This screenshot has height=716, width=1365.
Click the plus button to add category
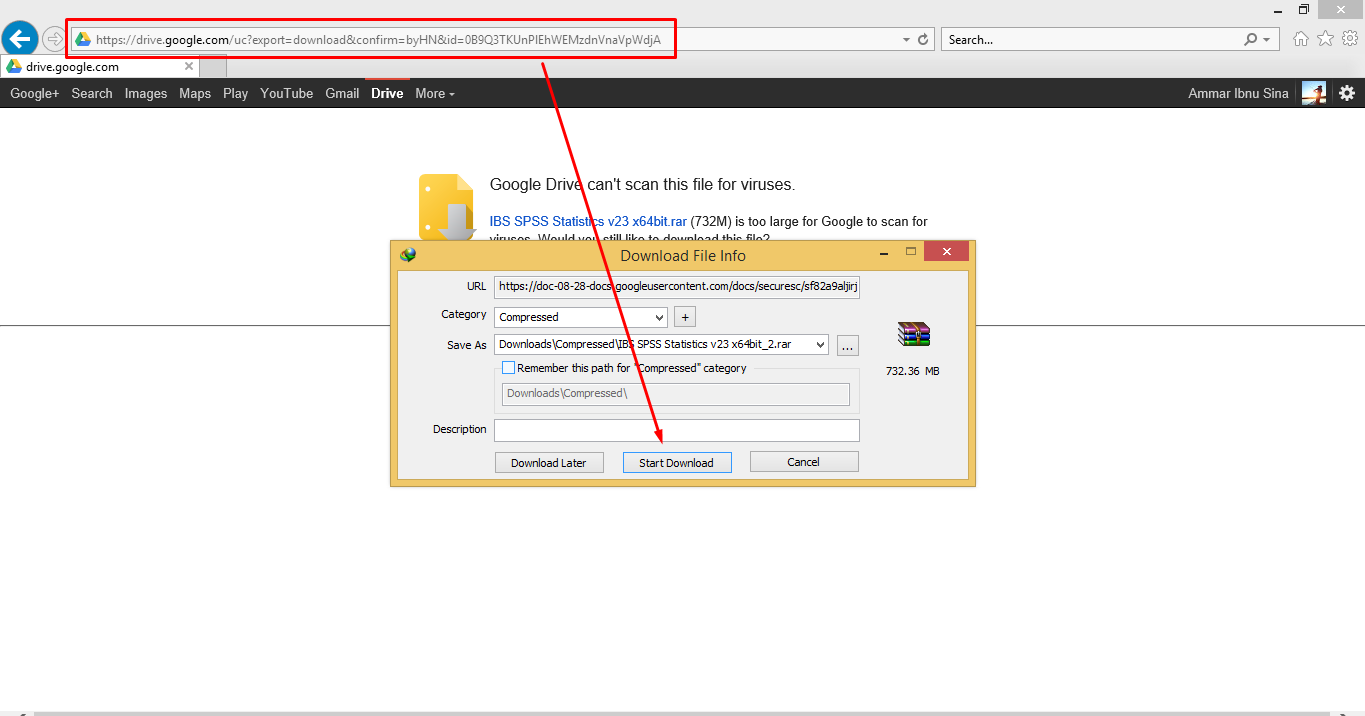685,317
